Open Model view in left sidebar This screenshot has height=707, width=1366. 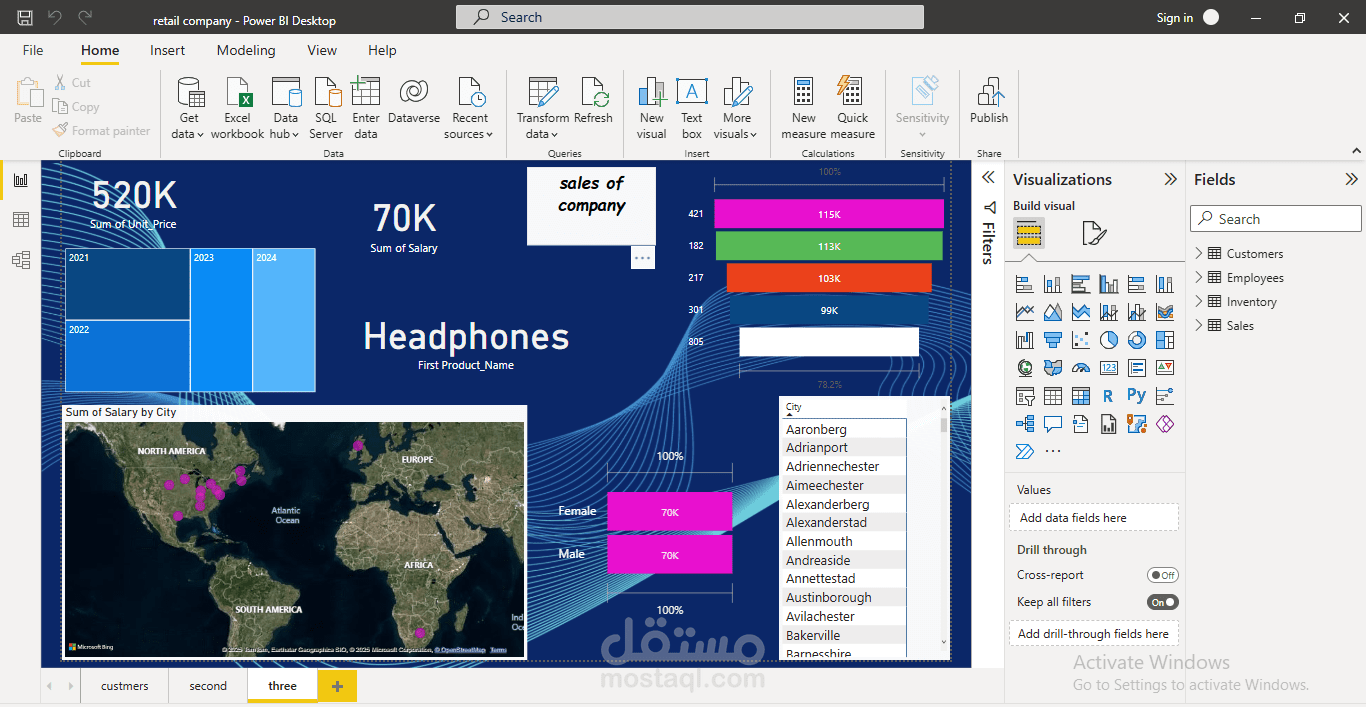pyautogui.click(x=21, y=260)
